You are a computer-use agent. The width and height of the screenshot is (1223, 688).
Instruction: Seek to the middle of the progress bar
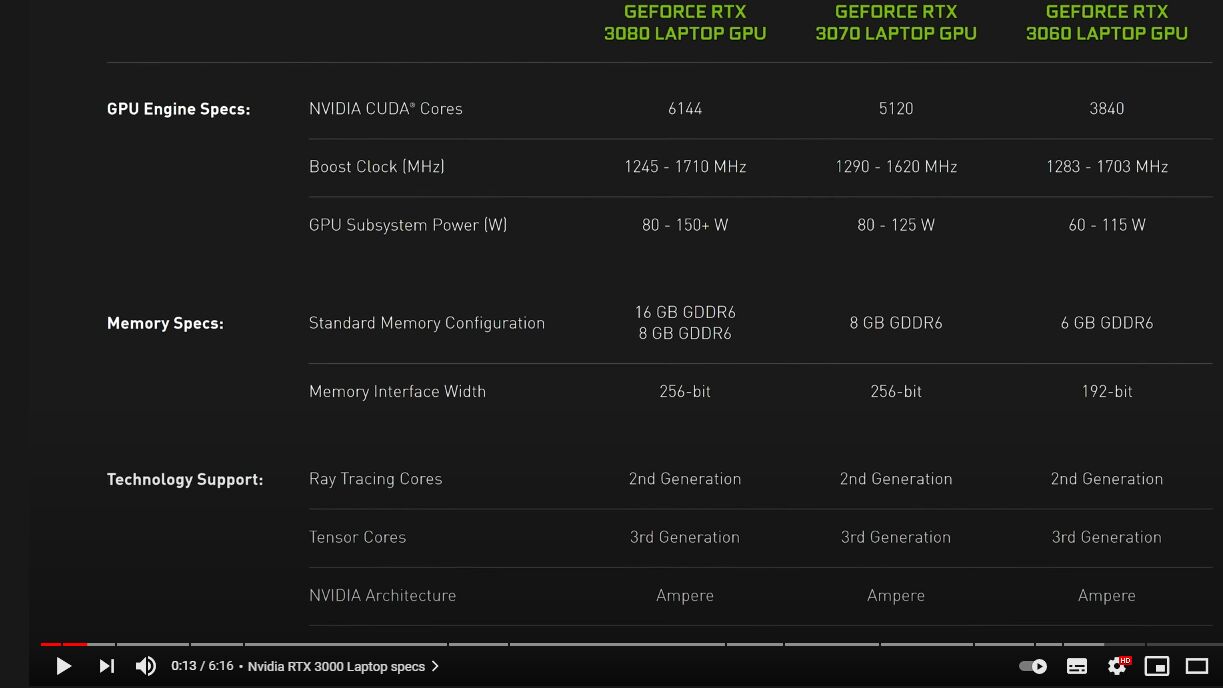(632, 644)
